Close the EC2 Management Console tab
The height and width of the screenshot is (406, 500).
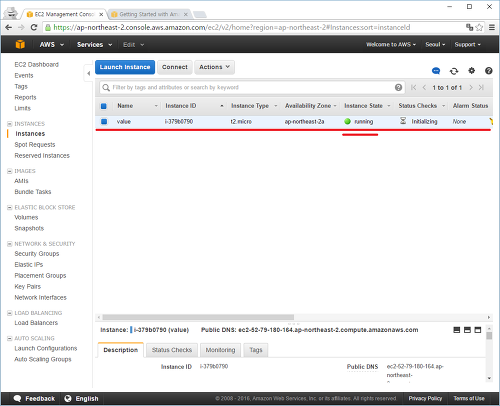click(x=101, y=14)
